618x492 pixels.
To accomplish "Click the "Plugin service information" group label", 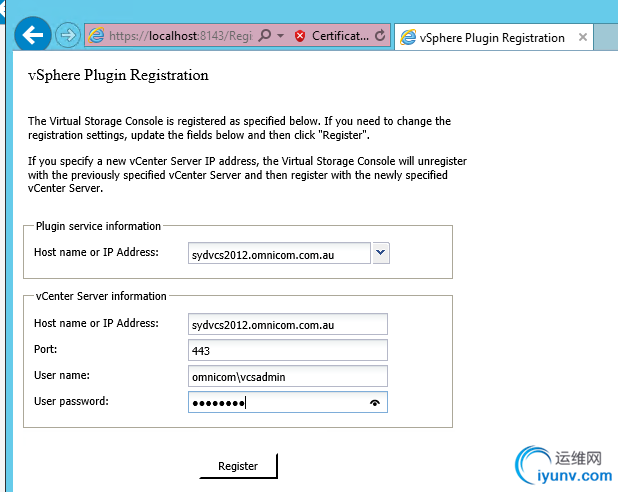I will pos(98,226).
